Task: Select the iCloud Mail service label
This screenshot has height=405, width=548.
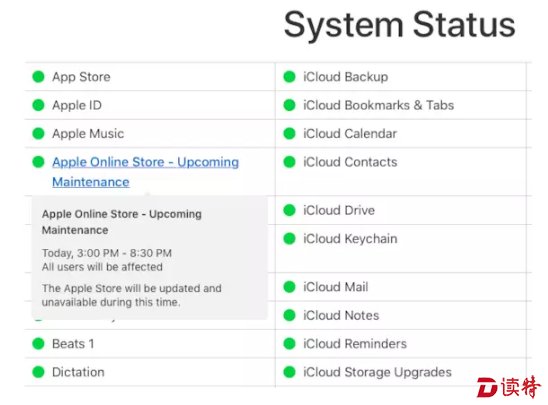Action: (x=336, y=287)
